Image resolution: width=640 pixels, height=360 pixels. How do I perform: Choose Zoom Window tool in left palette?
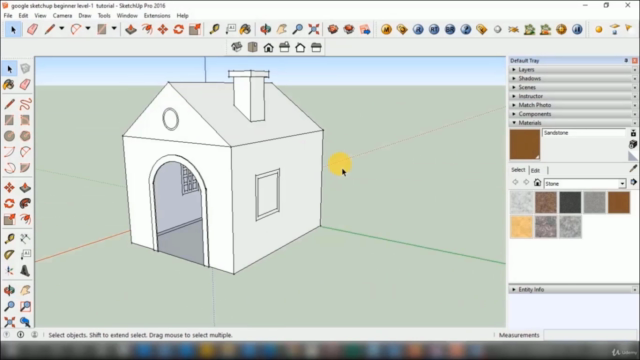(x=25, y=306)
